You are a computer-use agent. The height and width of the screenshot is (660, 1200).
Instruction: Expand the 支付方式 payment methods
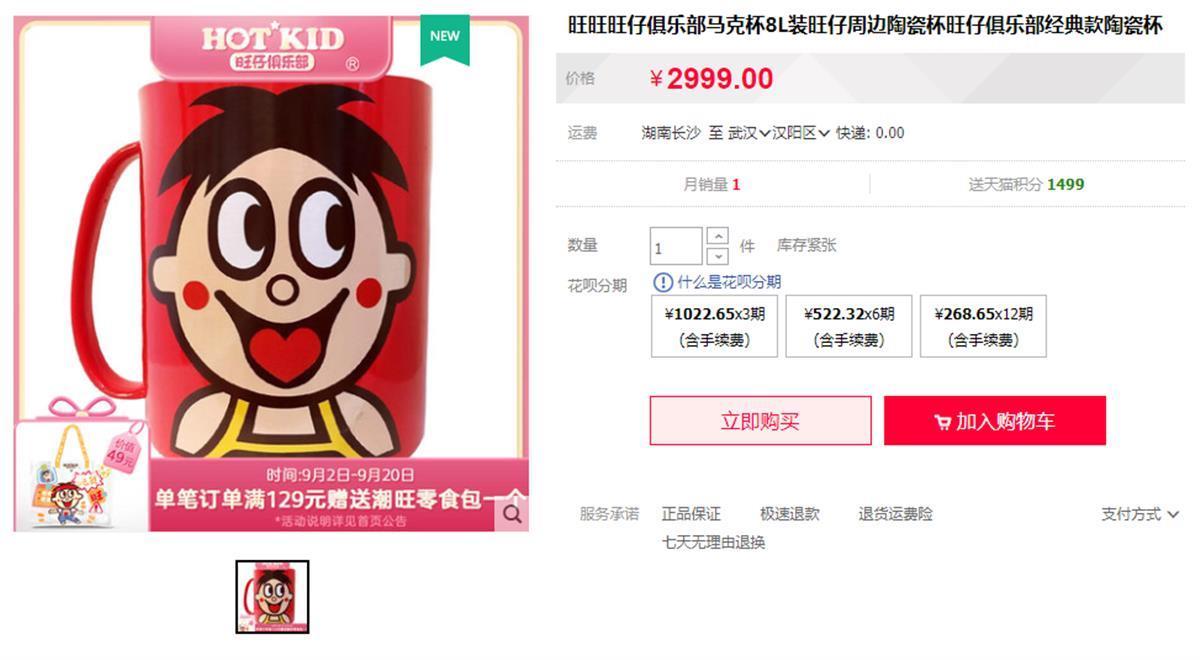tap(1140, 514)
